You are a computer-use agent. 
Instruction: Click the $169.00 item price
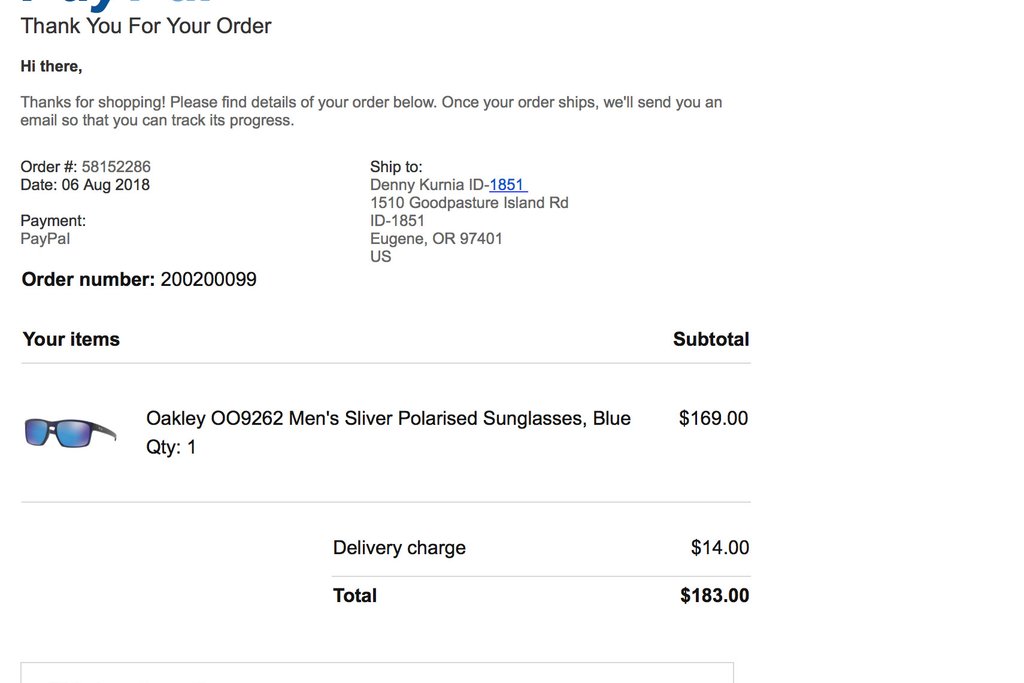point(713,418)
